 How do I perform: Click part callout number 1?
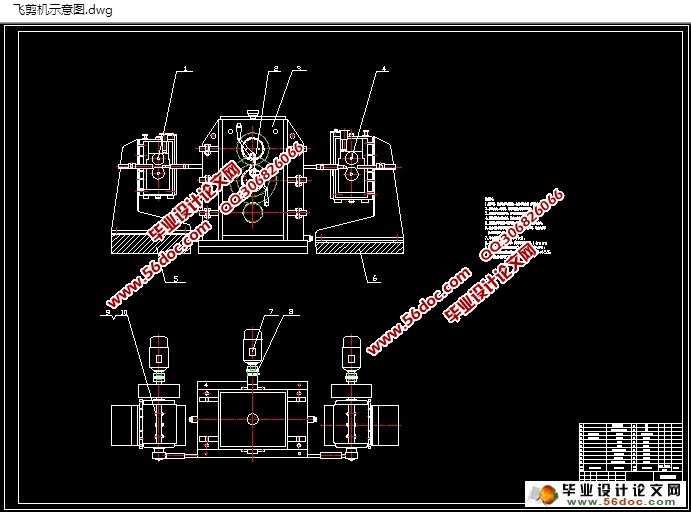(184, 69)
